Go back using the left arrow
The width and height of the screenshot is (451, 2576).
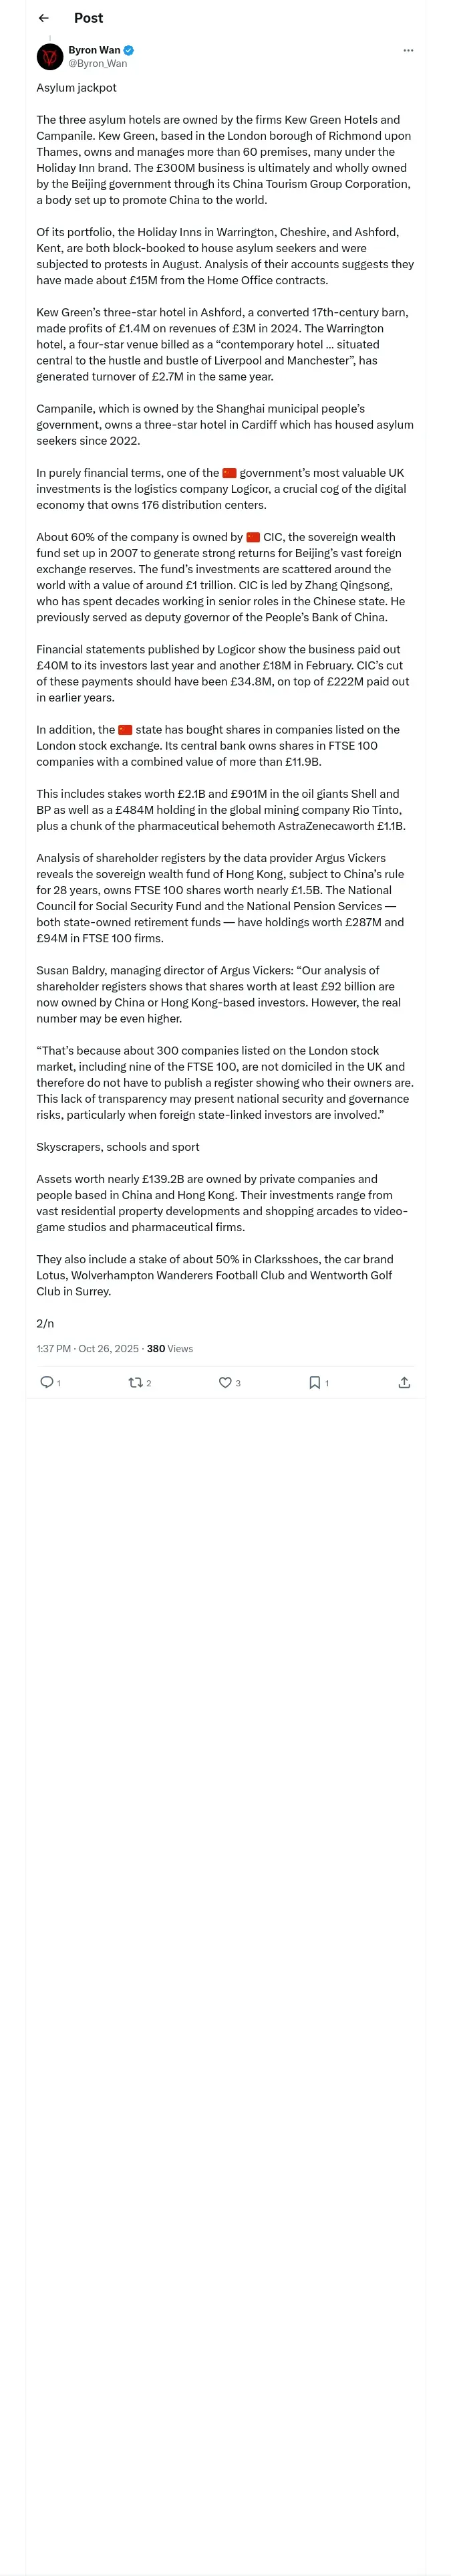[43, 18]
